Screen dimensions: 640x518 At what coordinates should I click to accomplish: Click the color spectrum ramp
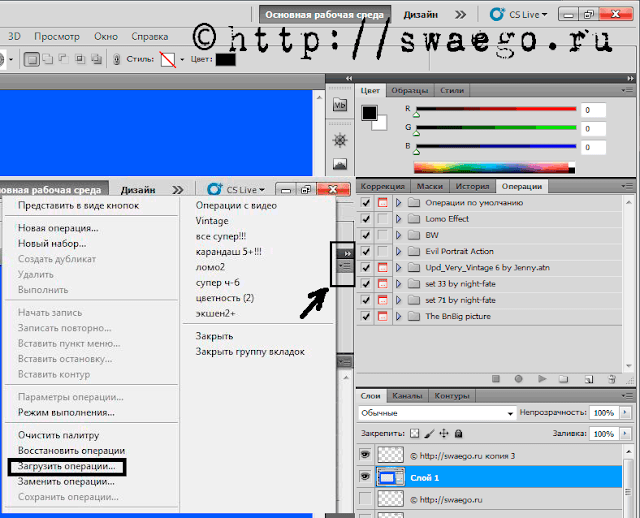[494, 167]
